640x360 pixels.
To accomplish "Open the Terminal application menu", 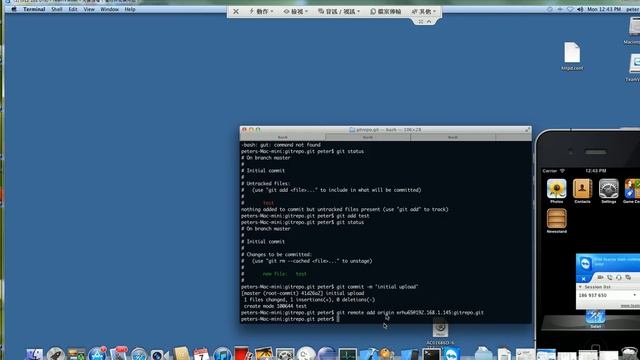I will coord(34,9).
